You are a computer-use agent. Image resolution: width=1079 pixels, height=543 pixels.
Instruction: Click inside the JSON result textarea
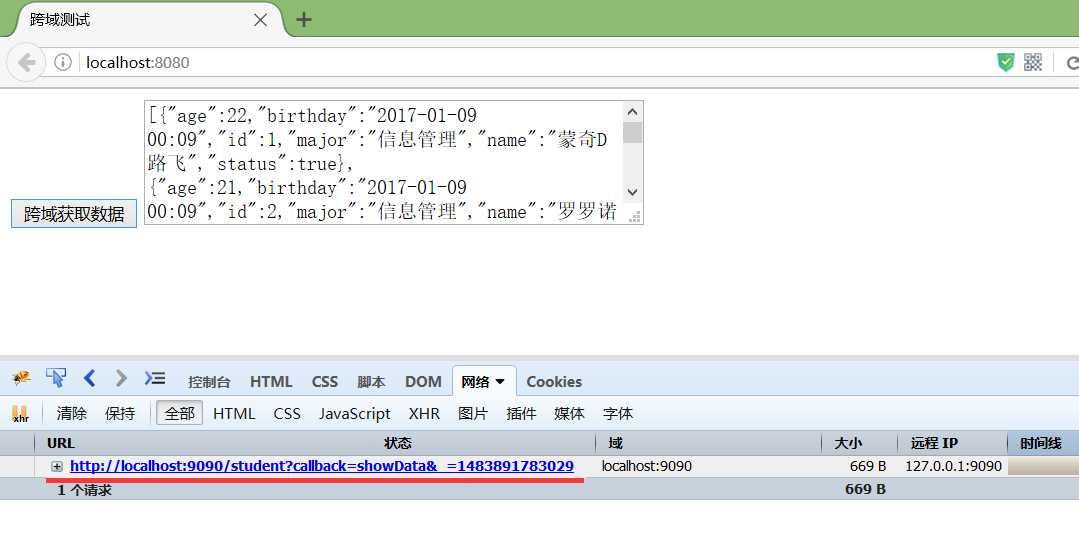pos(383,162)
